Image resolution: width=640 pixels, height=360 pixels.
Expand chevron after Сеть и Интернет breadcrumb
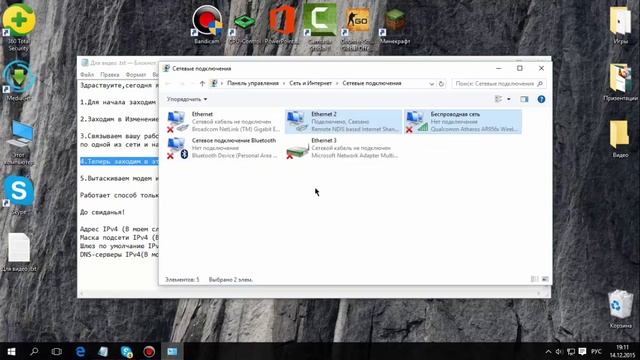pos(337,83)
